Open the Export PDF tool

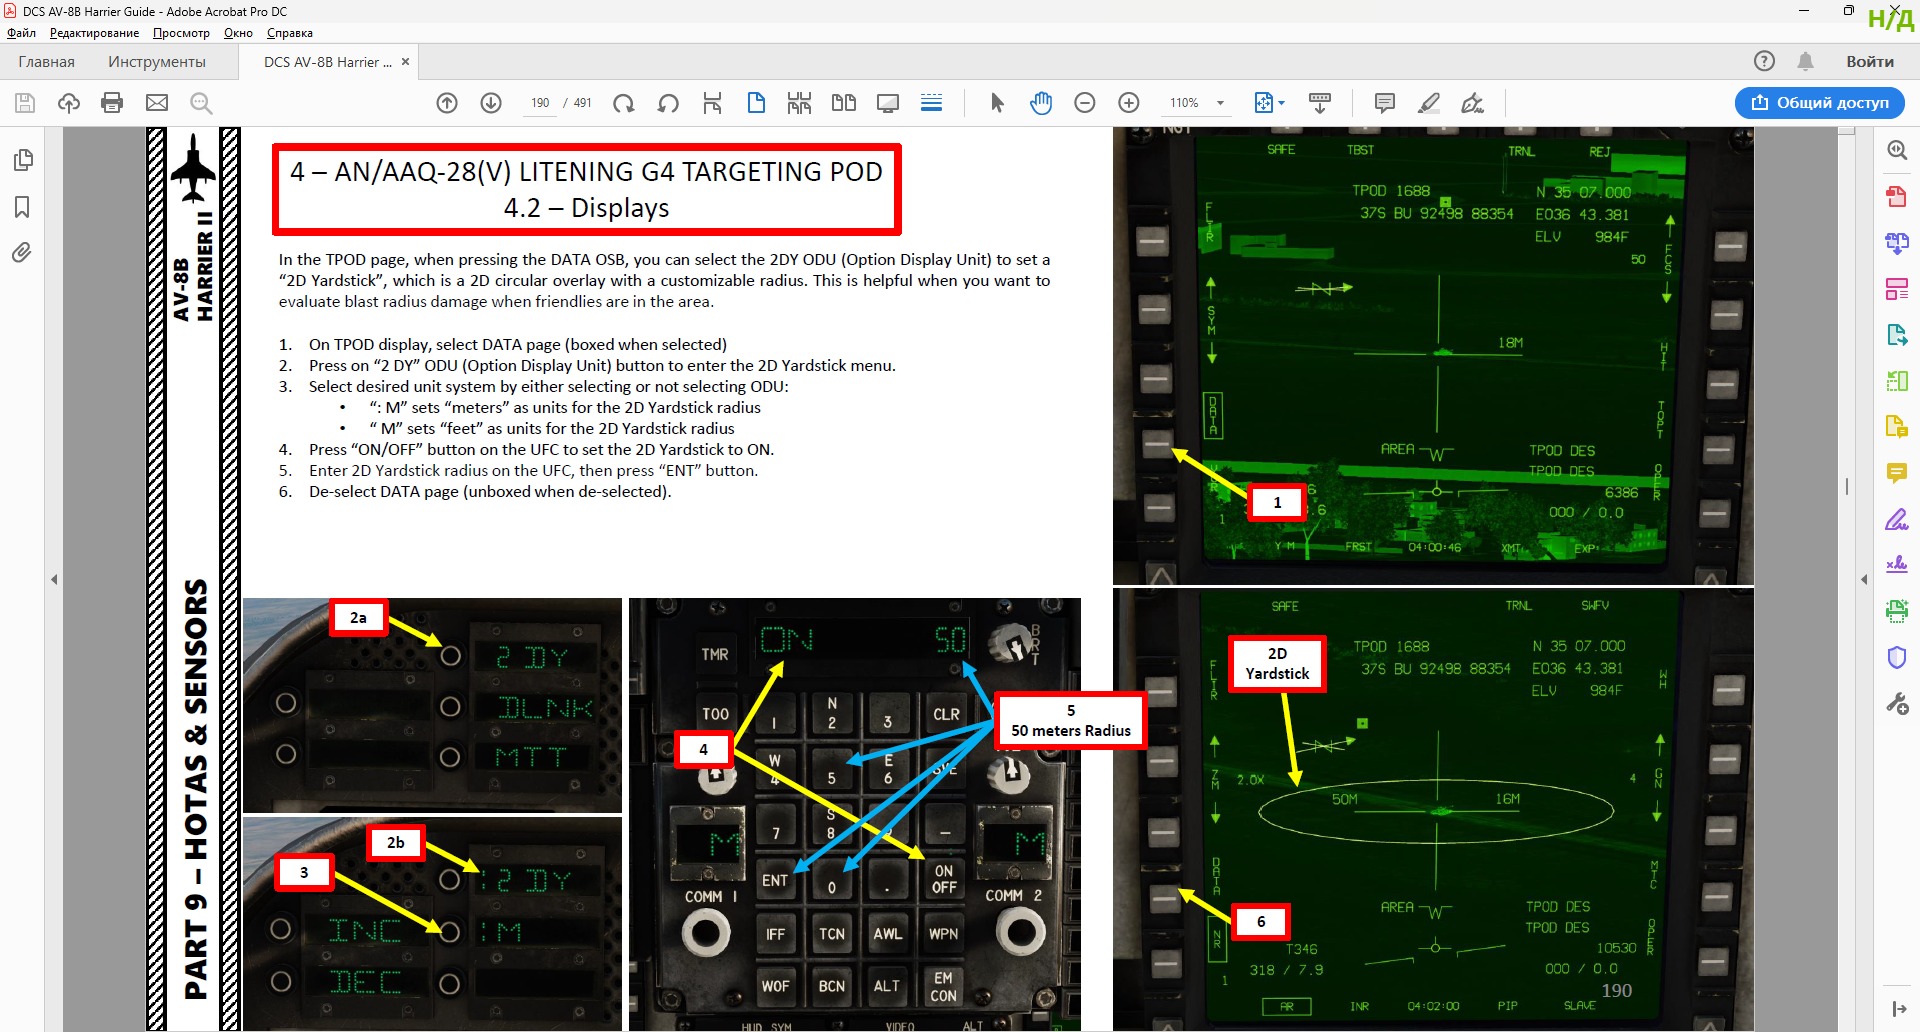pos(1897,335)
